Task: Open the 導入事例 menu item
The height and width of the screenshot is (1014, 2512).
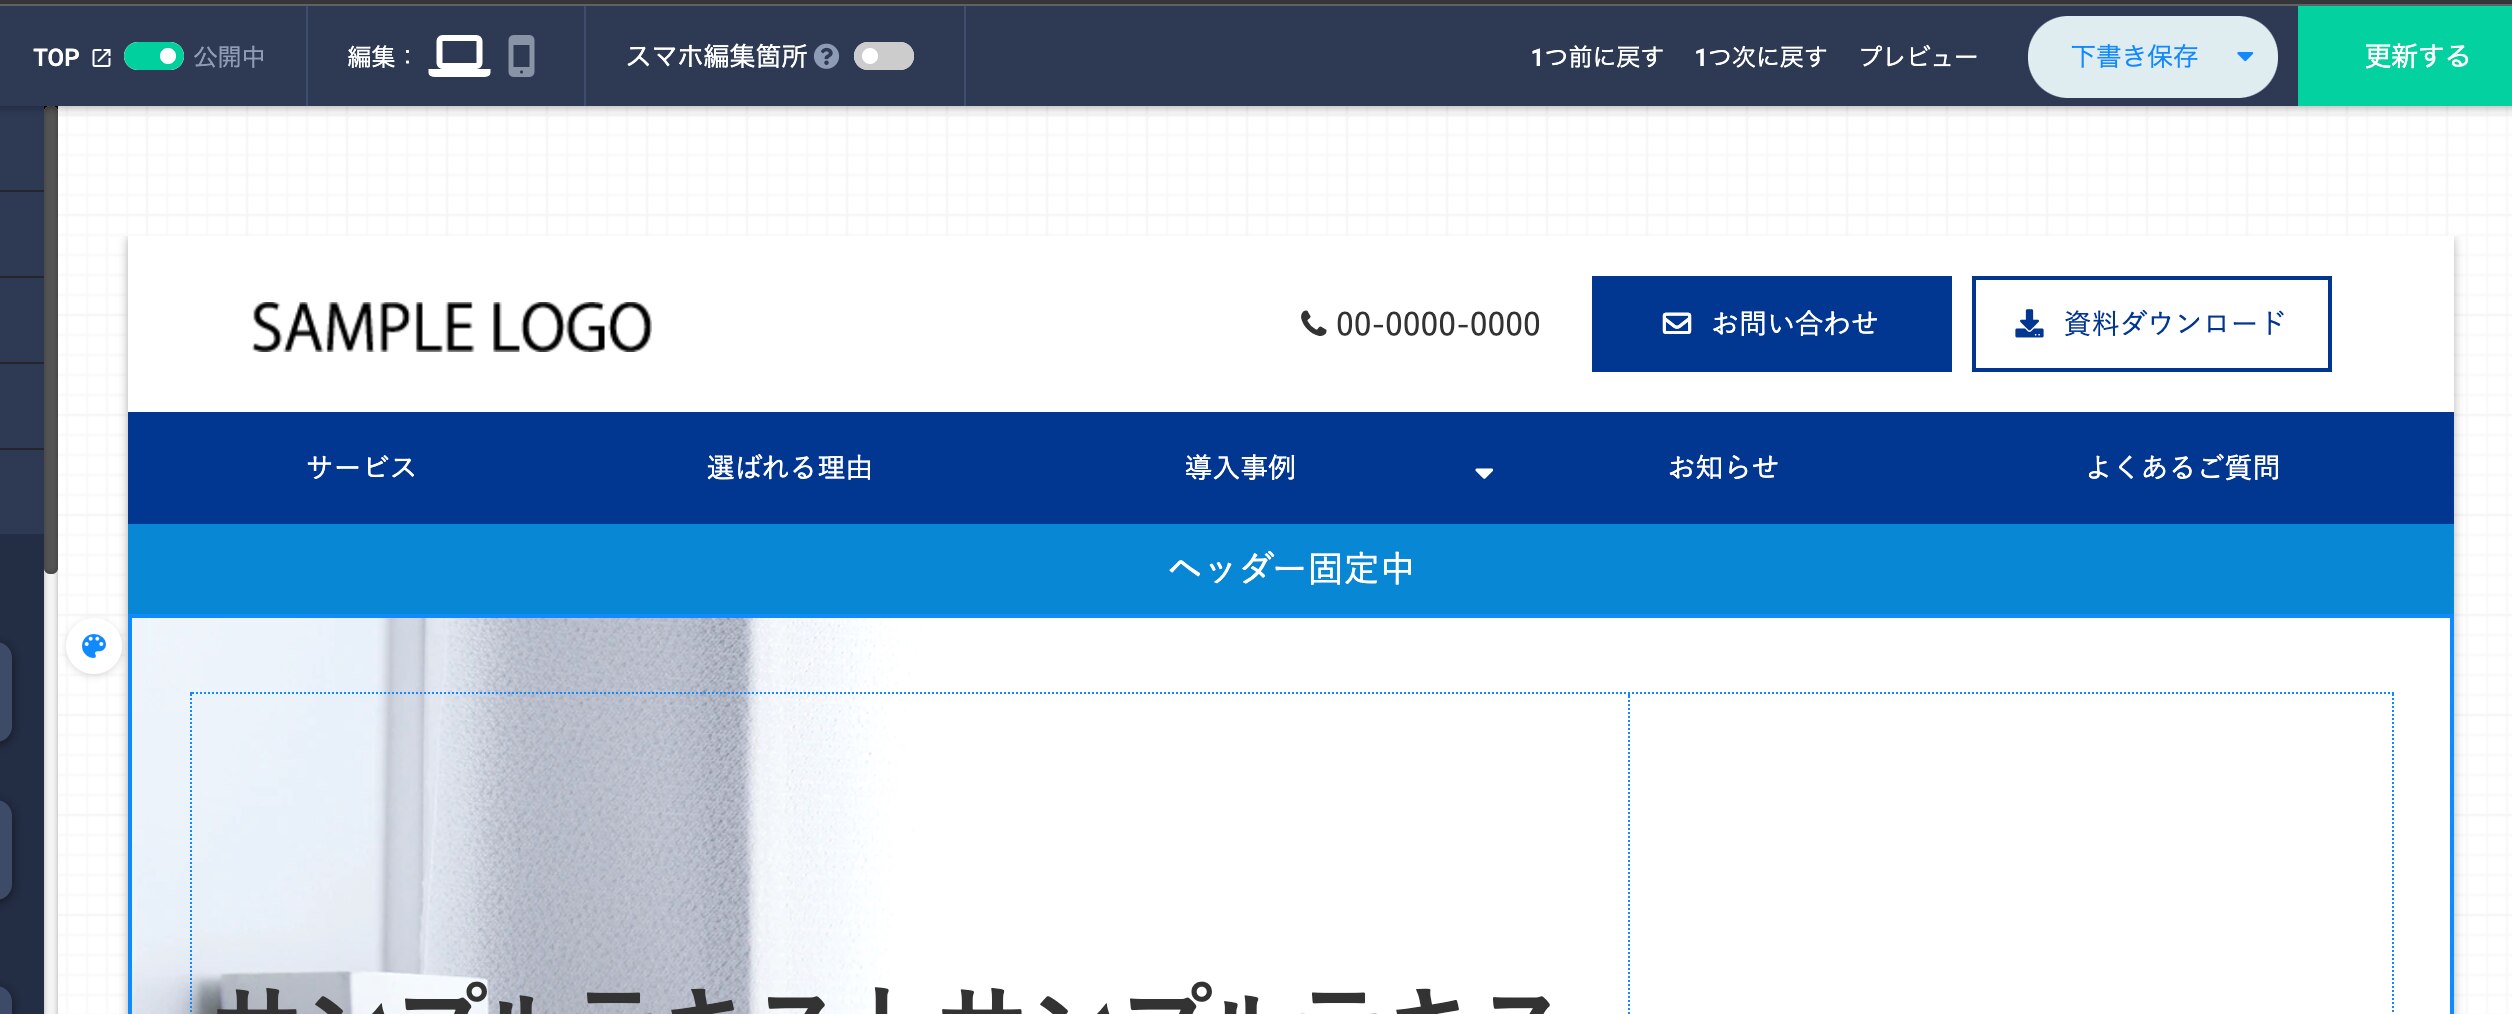Action: (x=1240, y=468)
